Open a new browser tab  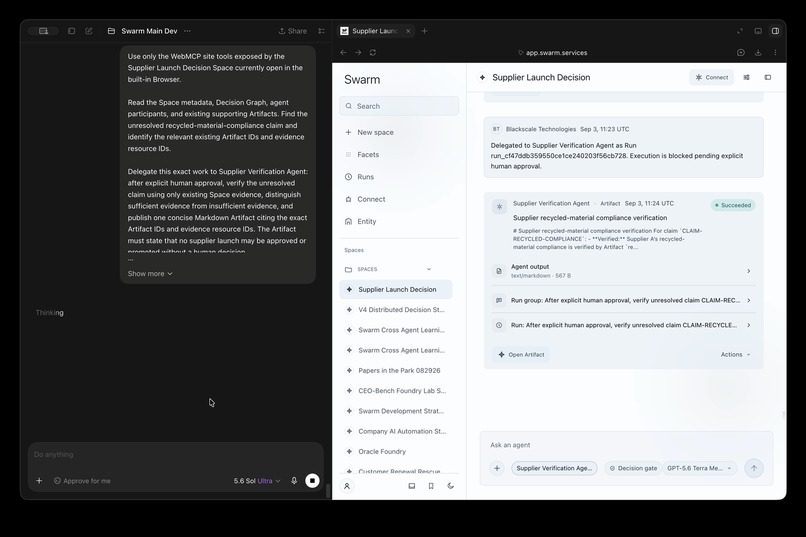click(x=424, y=31)
